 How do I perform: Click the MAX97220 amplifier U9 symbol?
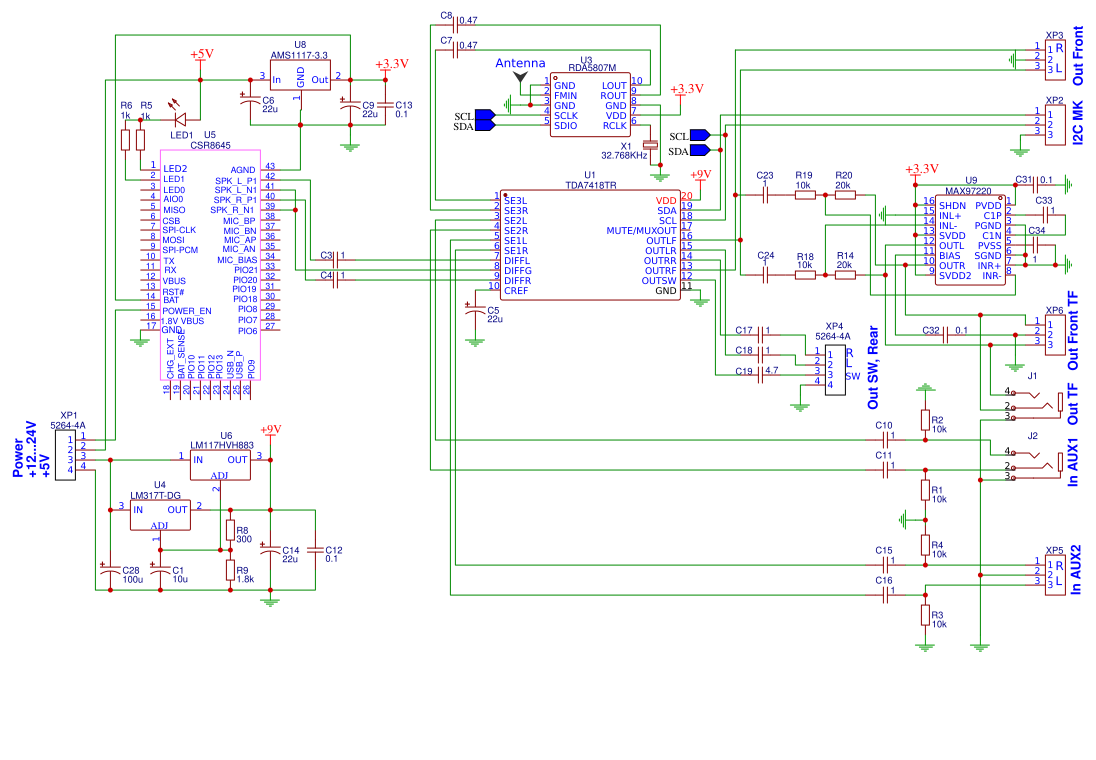(x=971, y=240)
